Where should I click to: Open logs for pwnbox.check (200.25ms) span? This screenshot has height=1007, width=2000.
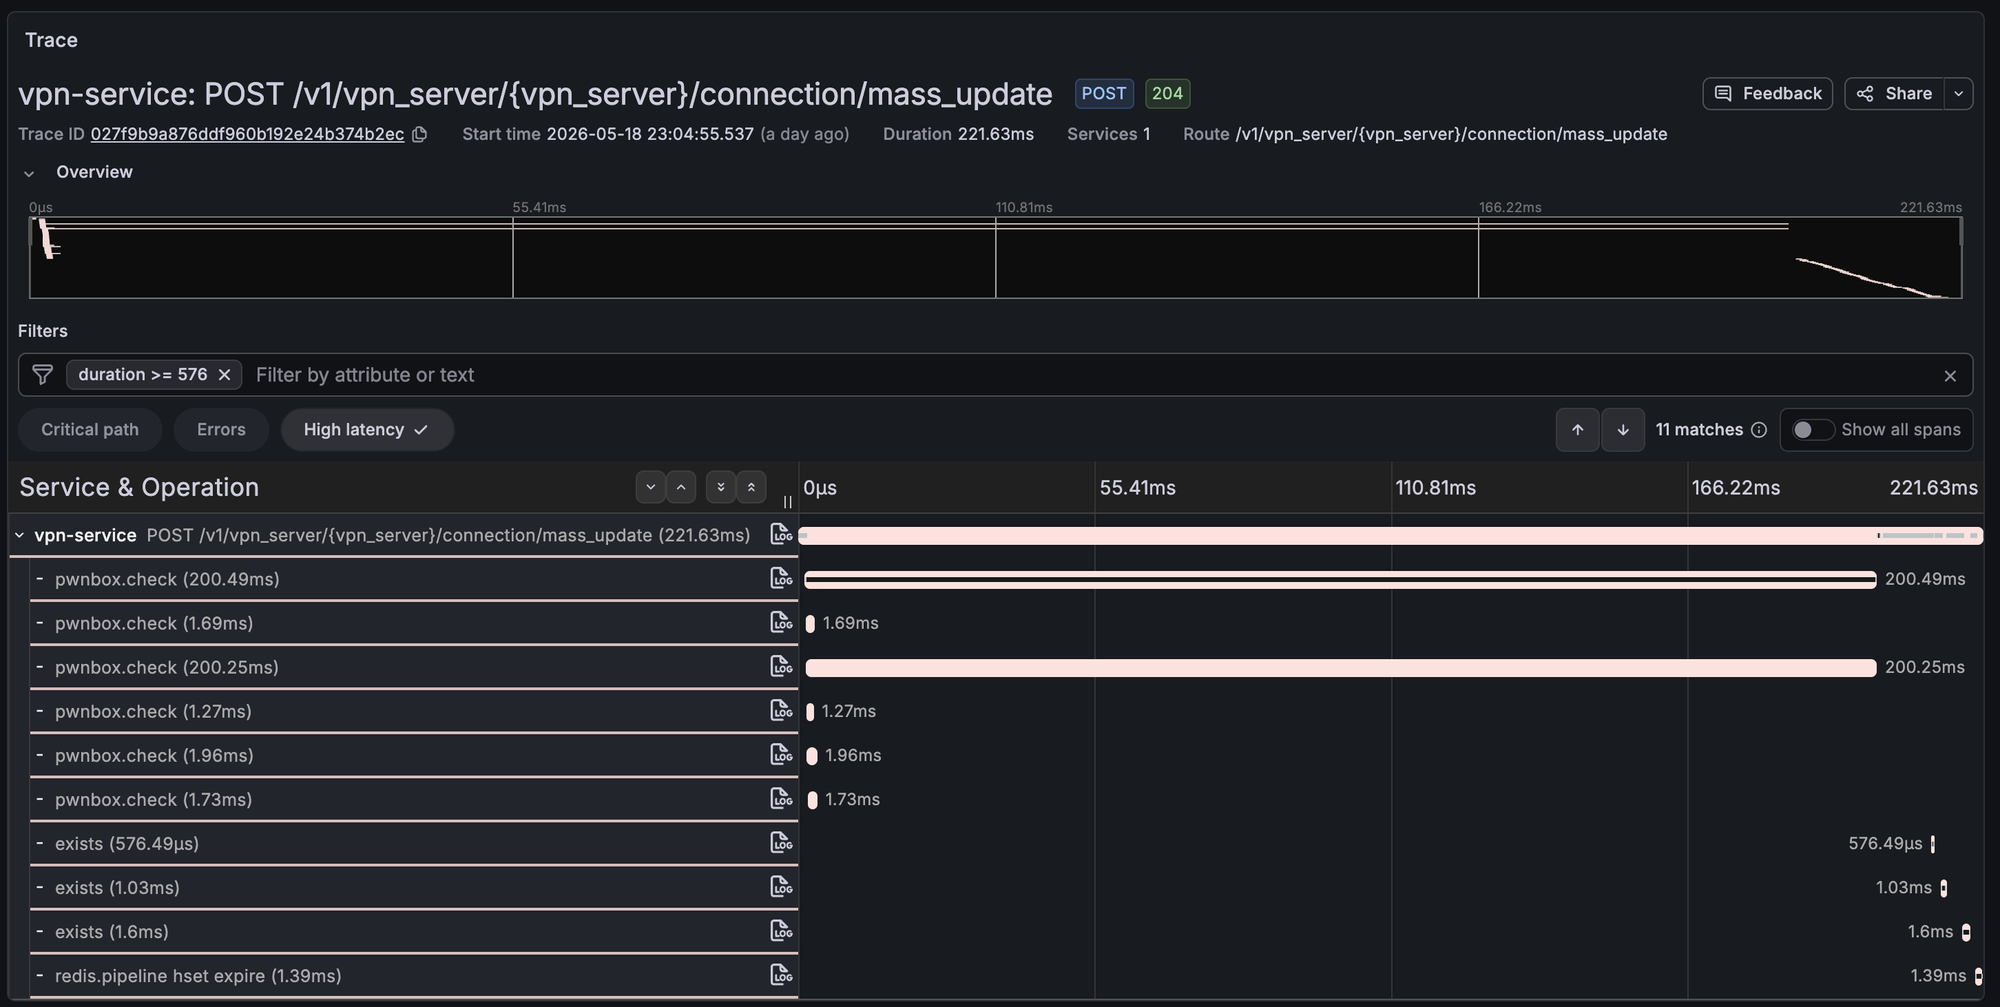click(781, 666)
